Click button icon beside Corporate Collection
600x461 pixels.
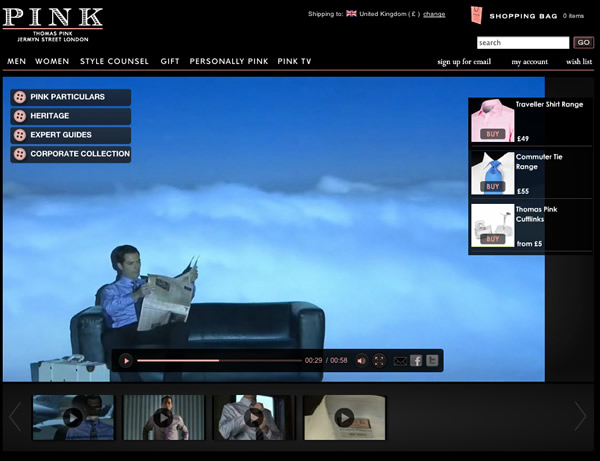20,154
